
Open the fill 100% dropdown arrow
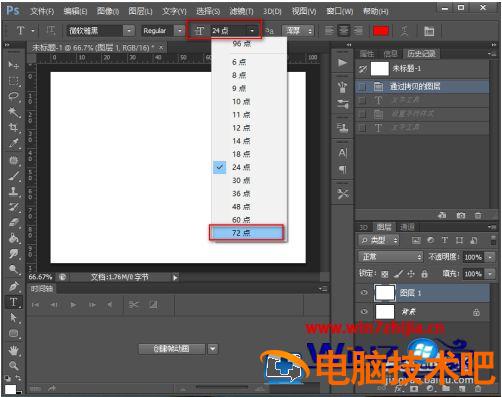point(490,274)
